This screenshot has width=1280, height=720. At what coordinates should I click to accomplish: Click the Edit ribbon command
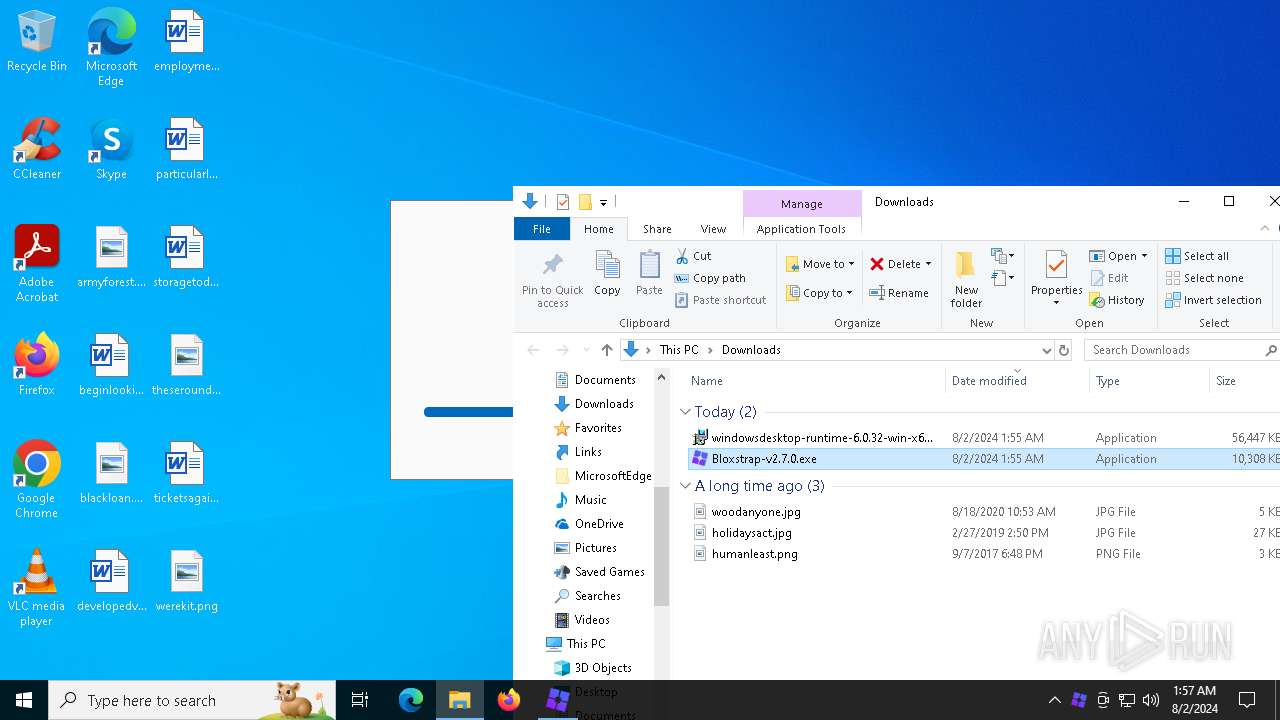pos(1109,278)
